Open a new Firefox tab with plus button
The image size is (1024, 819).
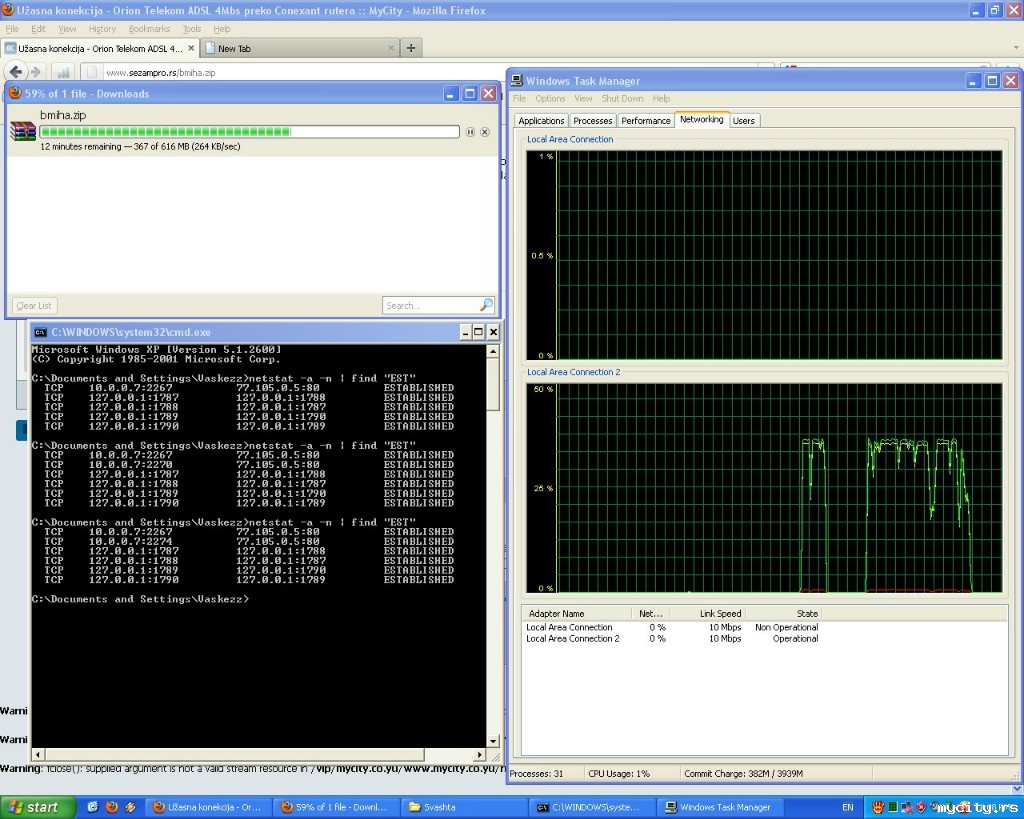click(x=411, y=48)
